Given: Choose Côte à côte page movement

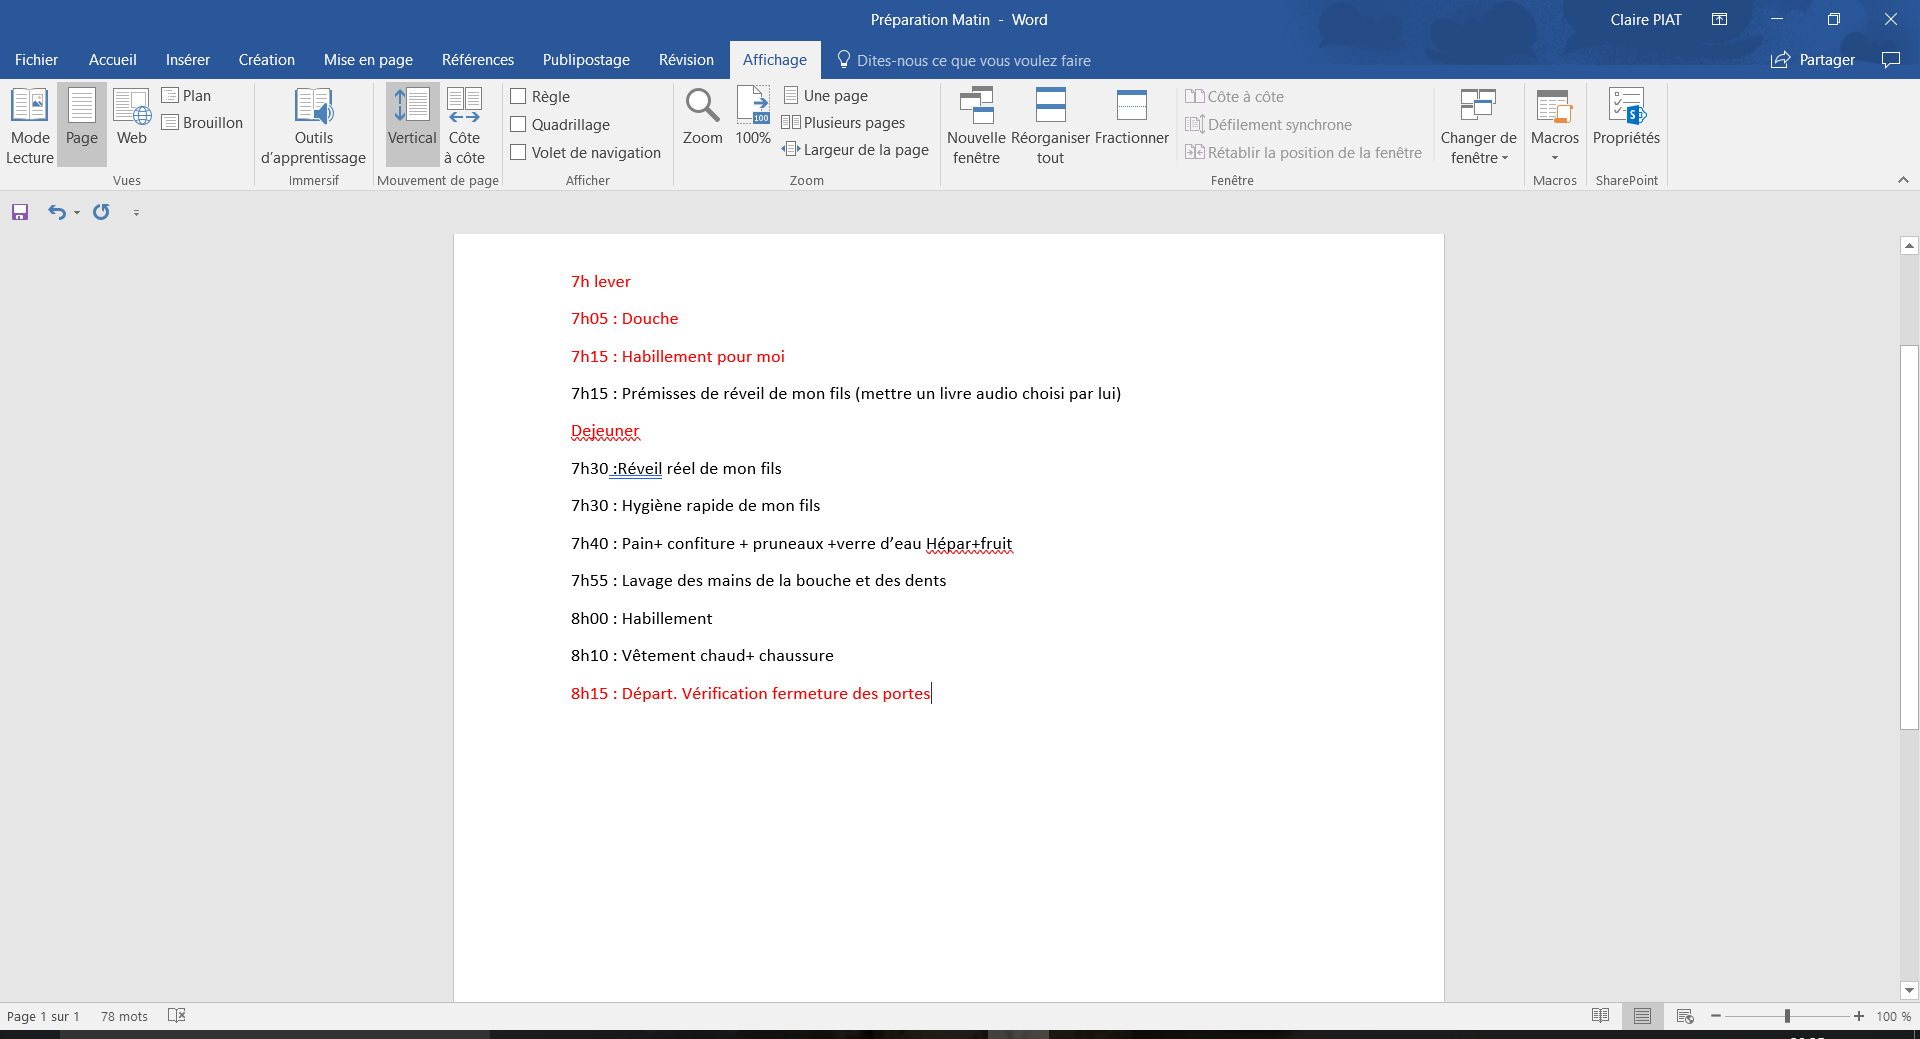Looking at the screenshot, I should click(x=464, y=125).
